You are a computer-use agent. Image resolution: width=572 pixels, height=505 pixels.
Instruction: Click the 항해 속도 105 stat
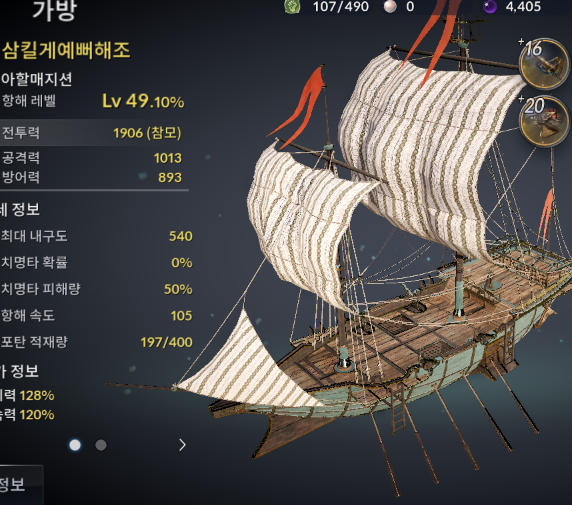pyautogui.click(x=96, y=316)
